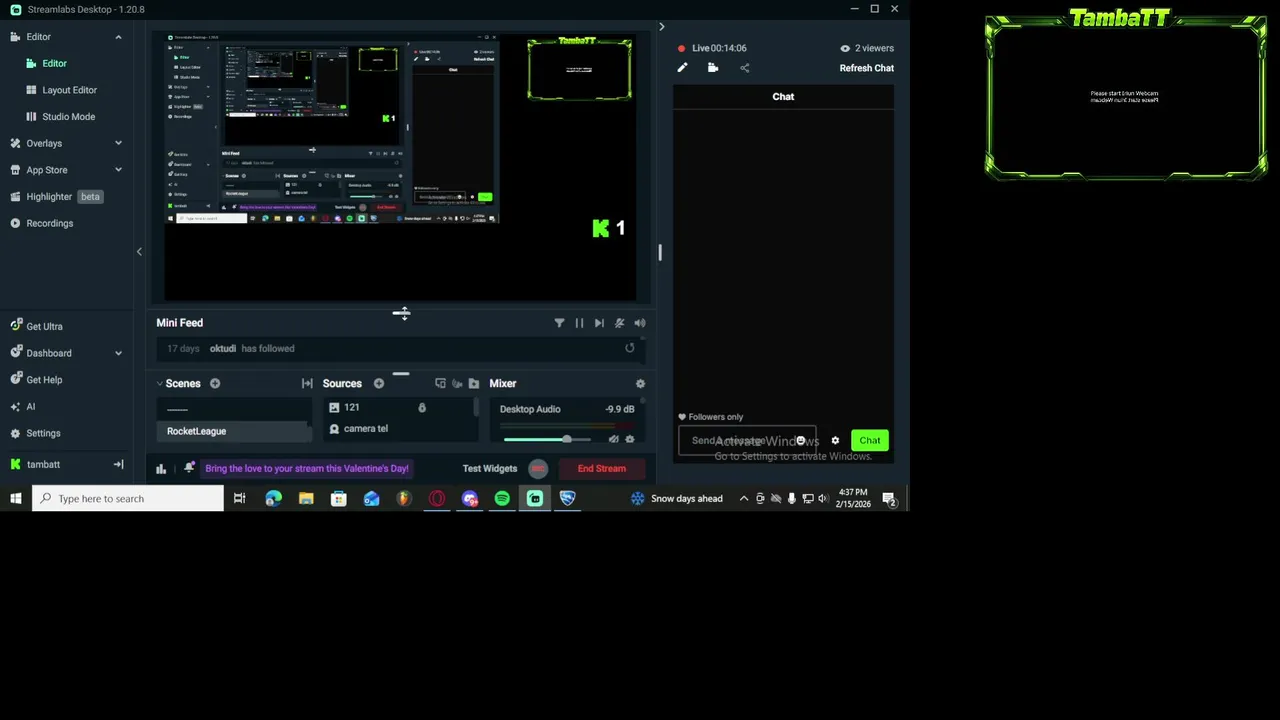The width and height of the screenshot is (1280, 720).
Task: Open notifications bell icon
Action: [189, 468]
